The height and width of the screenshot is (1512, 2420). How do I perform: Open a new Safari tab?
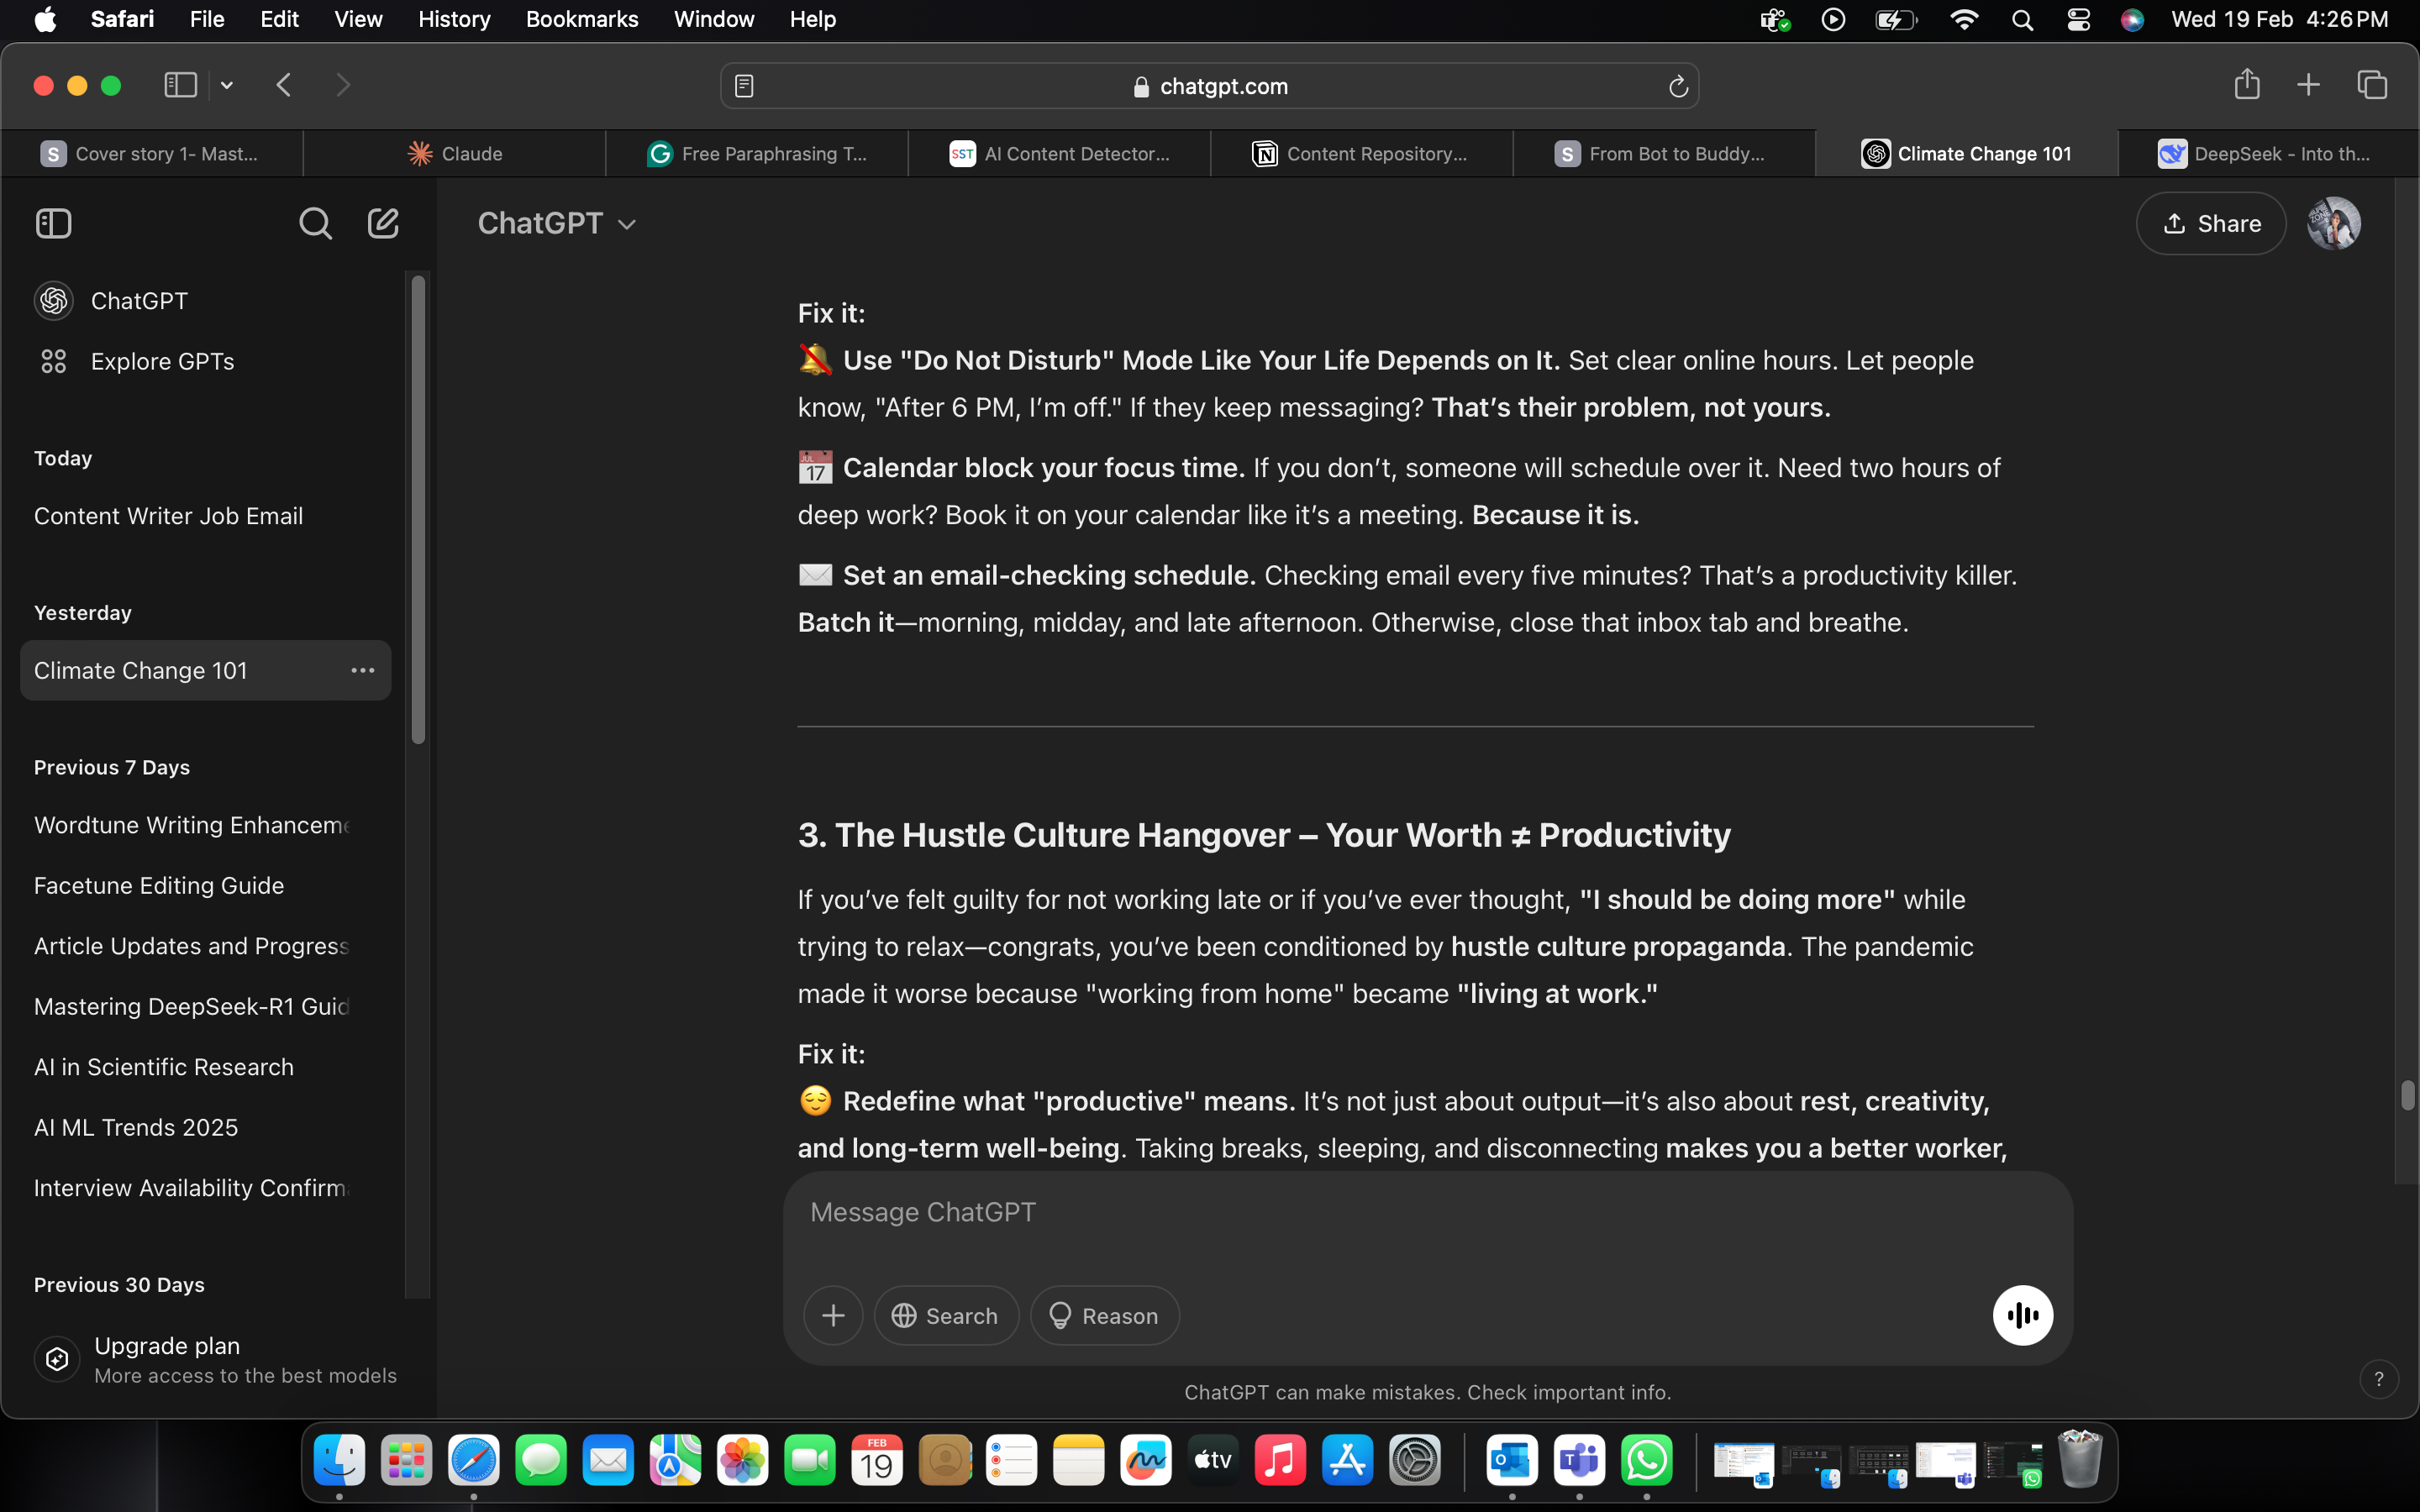click(x=2308, y=85)
